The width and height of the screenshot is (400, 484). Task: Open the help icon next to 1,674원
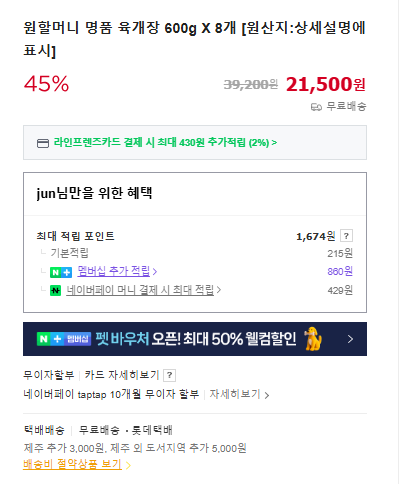click(346, 236)
